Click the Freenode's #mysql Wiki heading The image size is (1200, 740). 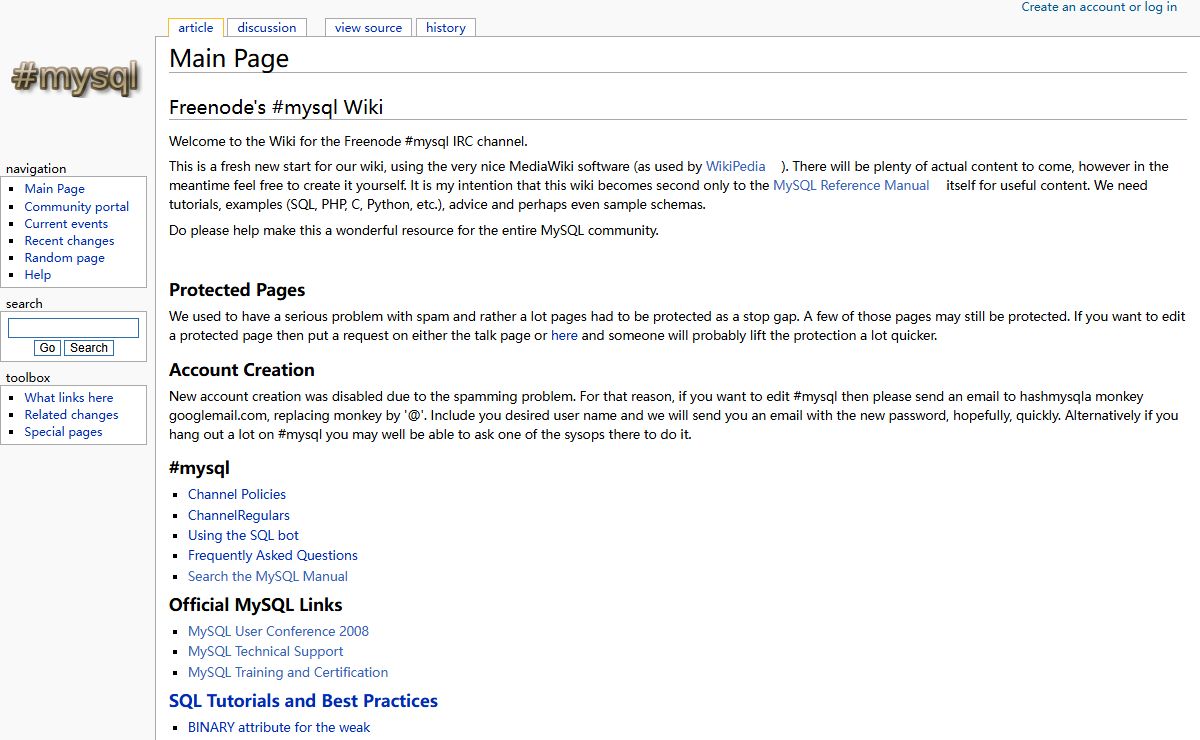coord(276,107)
